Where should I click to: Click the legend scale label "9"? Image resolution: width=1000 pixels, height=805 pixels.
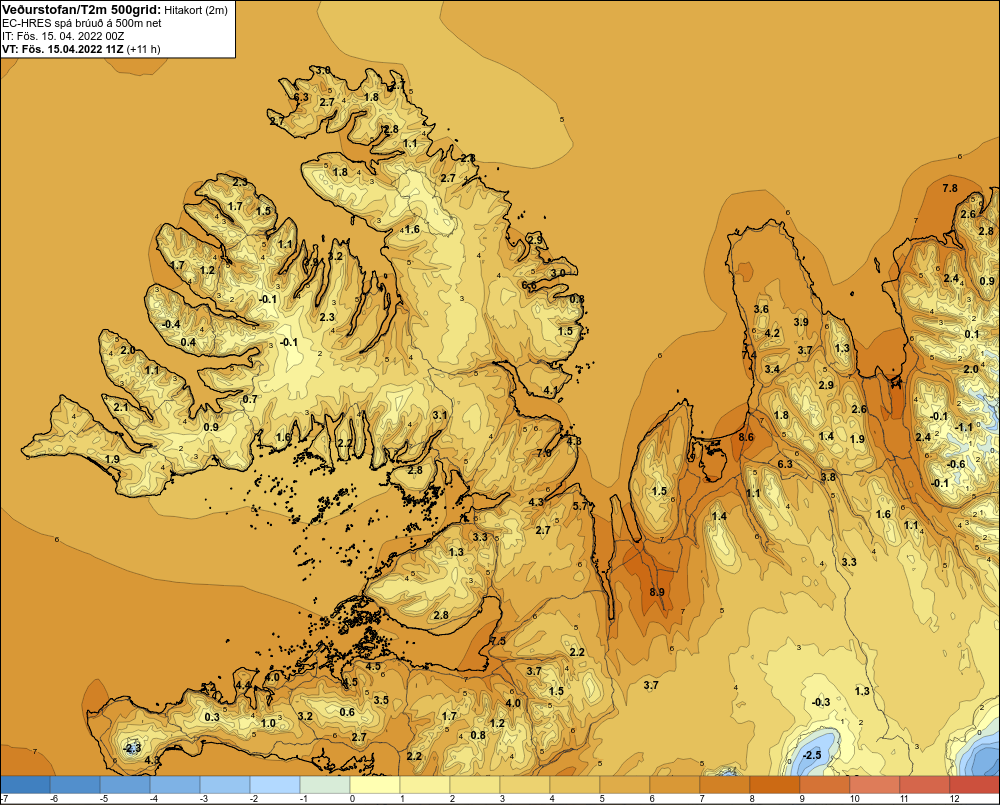(802, 799)
